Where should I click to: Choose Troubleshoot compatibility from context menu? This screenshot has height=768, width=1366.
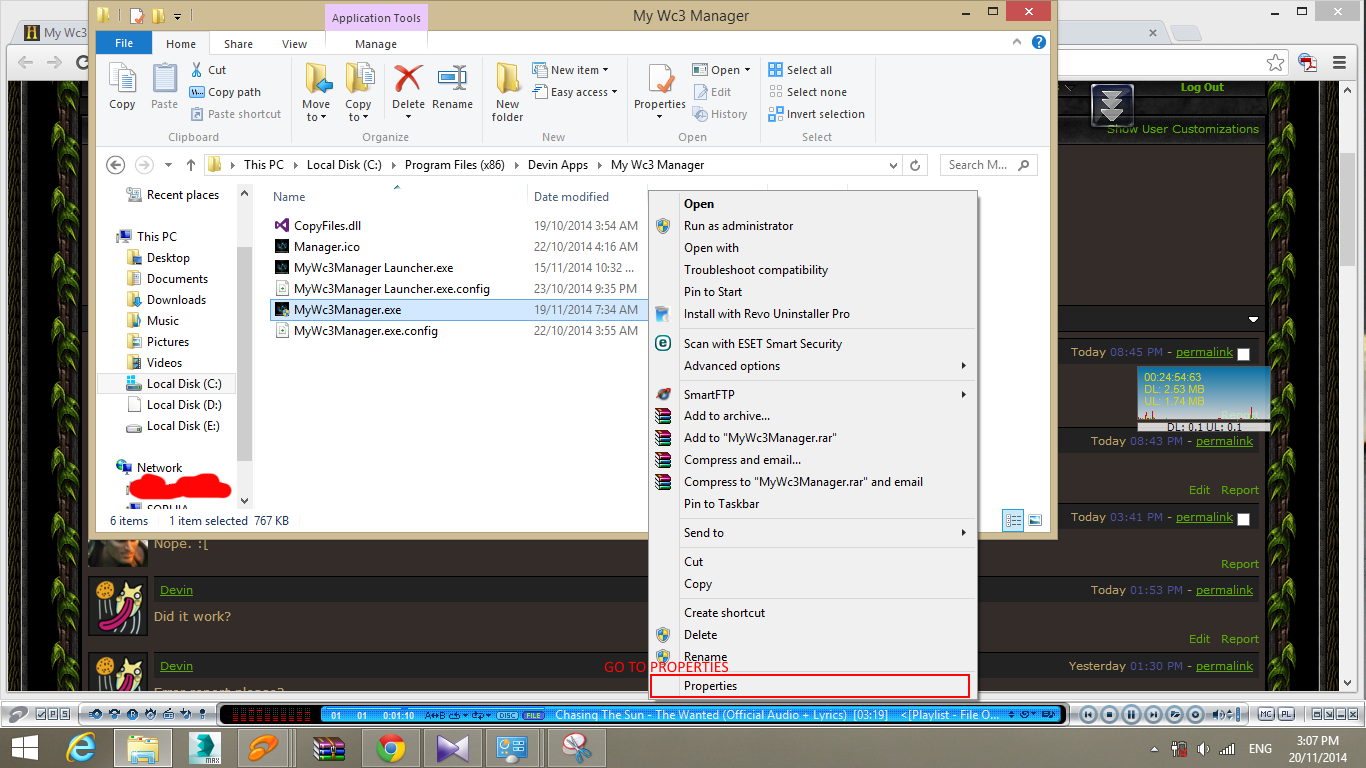tap(812, 270)
